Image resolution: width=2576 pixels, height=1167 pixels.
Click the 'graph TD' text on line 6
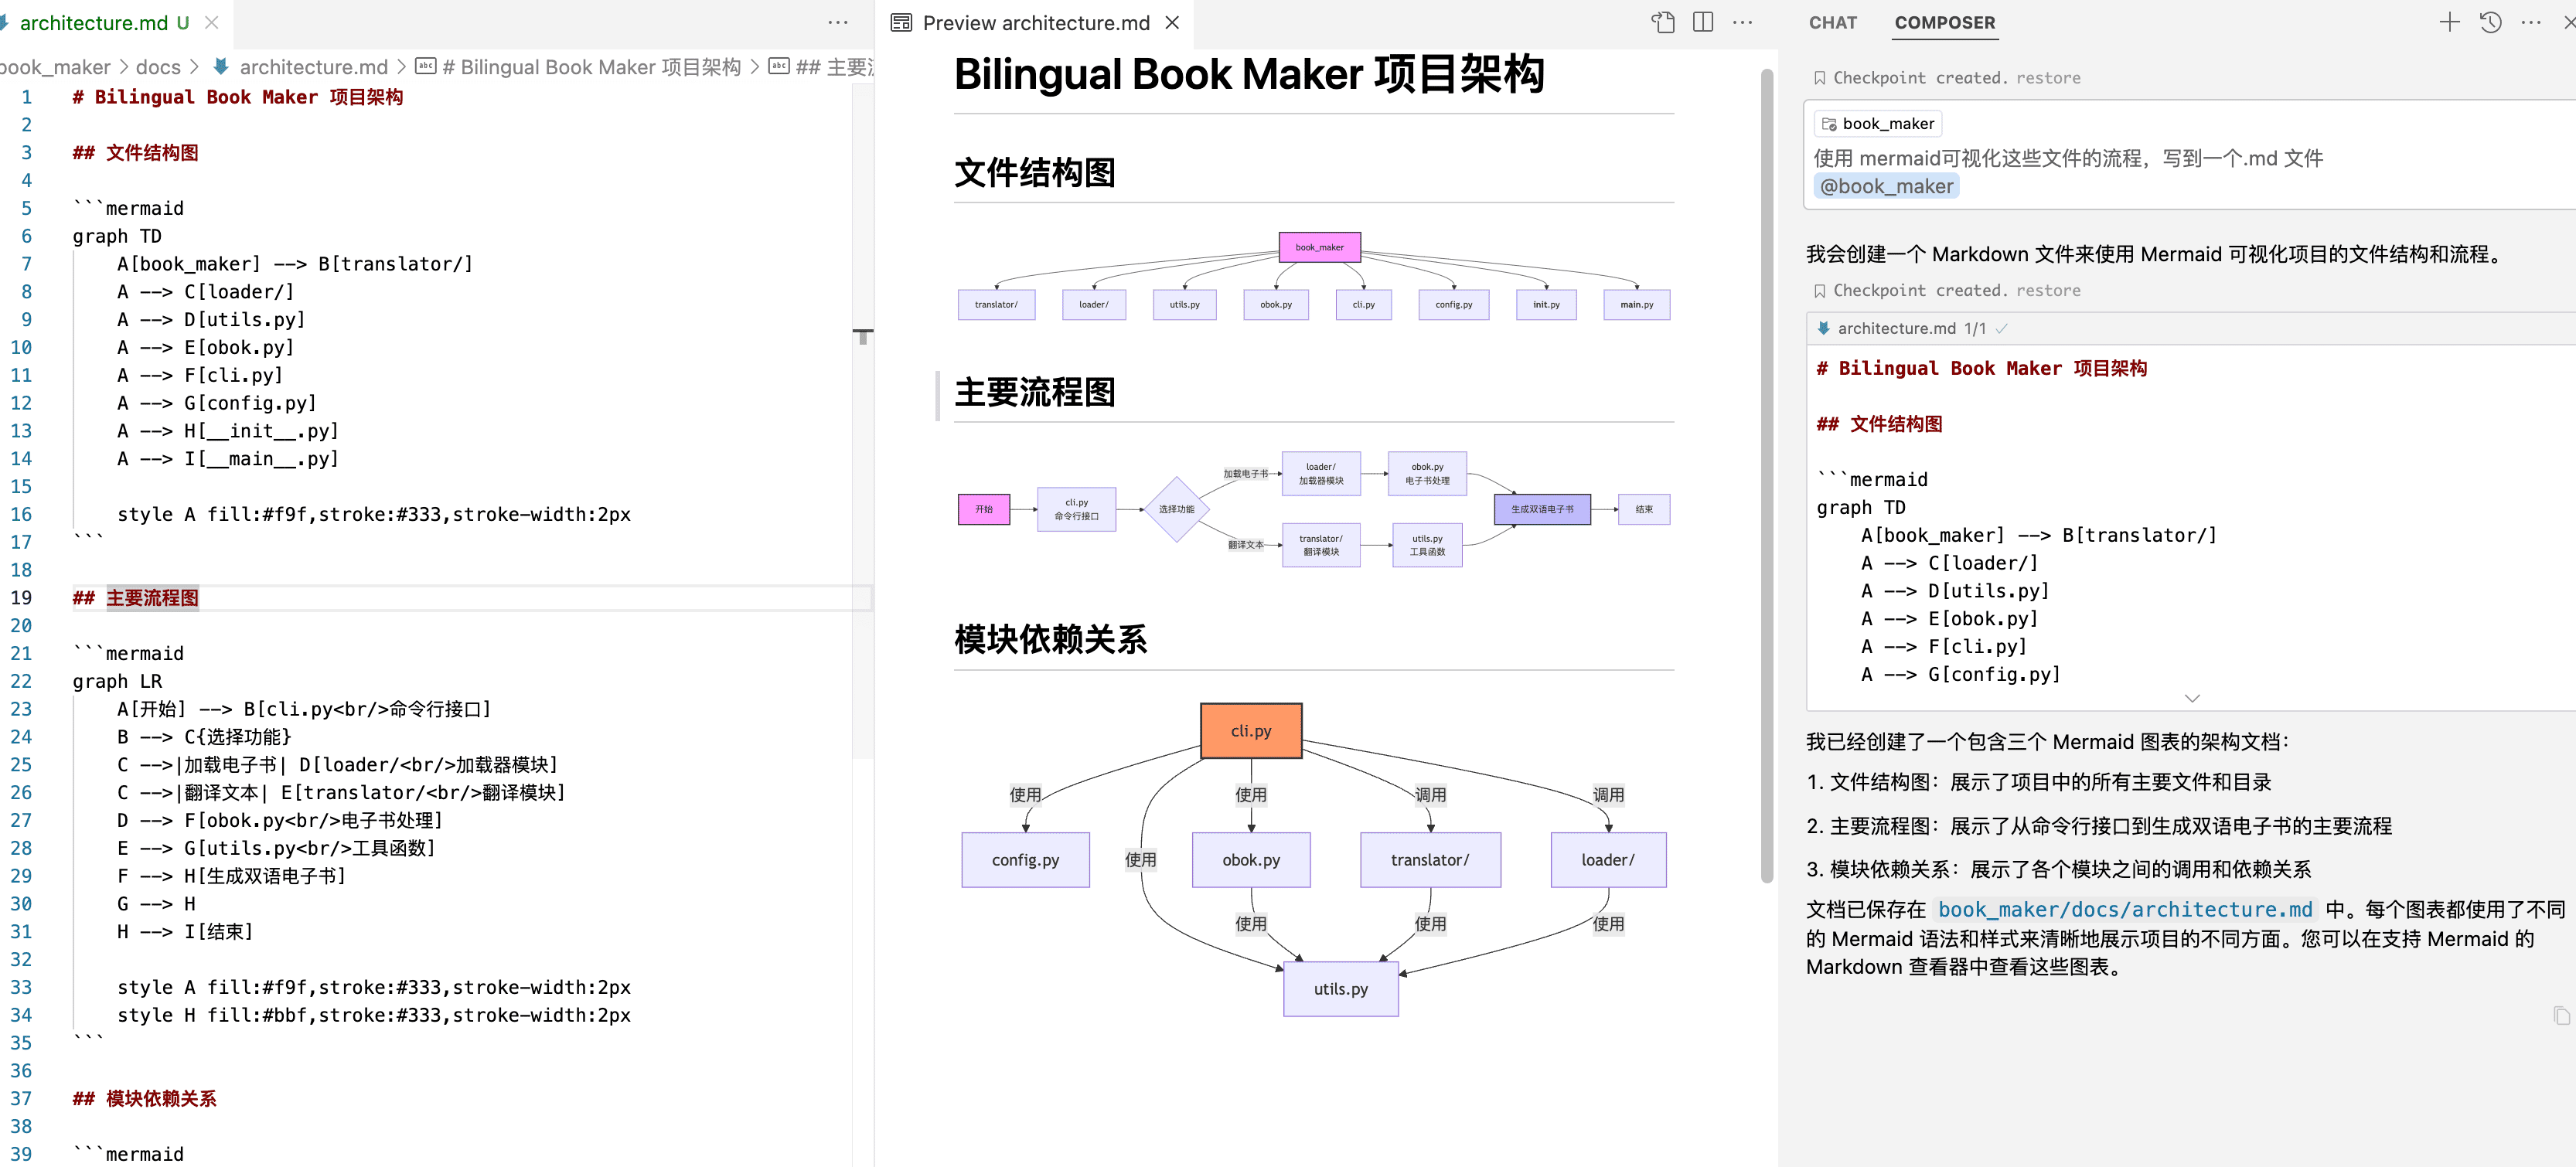(x=116, y=236)
